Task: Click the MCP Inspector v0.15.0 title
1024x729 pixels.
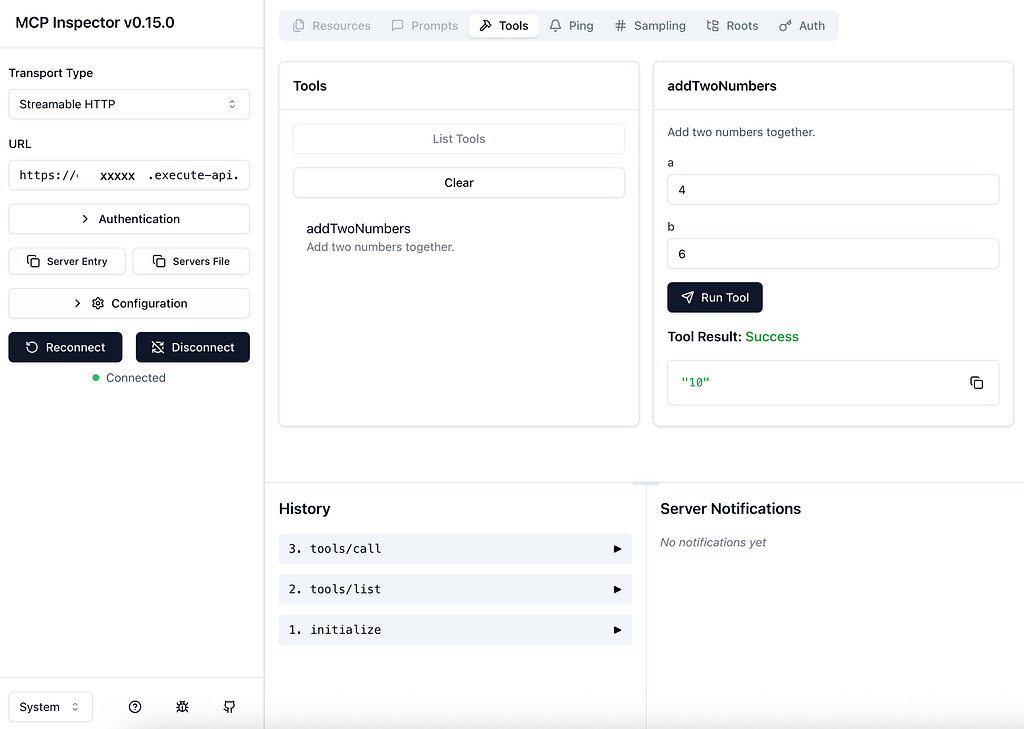Action: click(95, 23)
